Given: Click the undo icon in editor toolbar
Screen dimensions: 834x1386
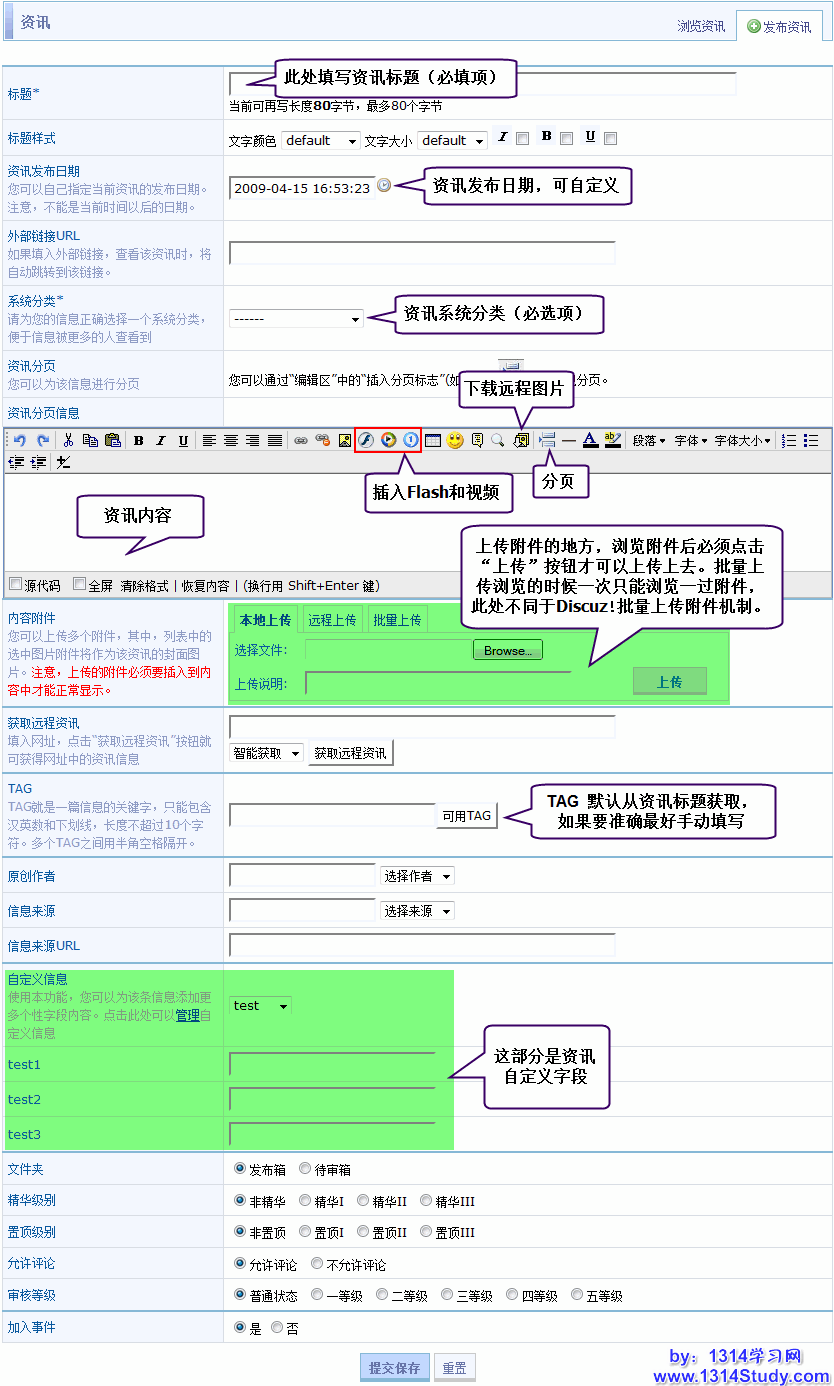Looking at the screenshot, I should [19, 440].
